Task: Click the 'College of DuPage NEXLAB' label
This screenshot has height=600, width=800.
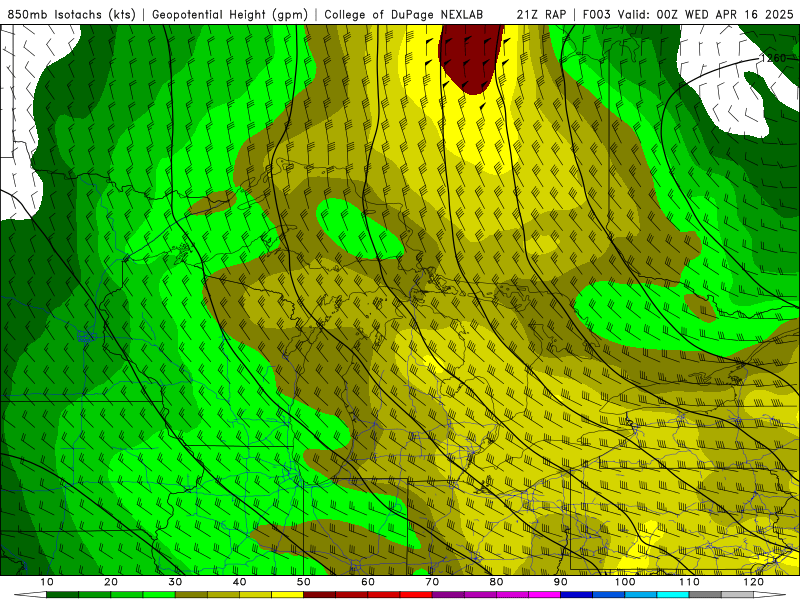Action: [x=404, y=15]
